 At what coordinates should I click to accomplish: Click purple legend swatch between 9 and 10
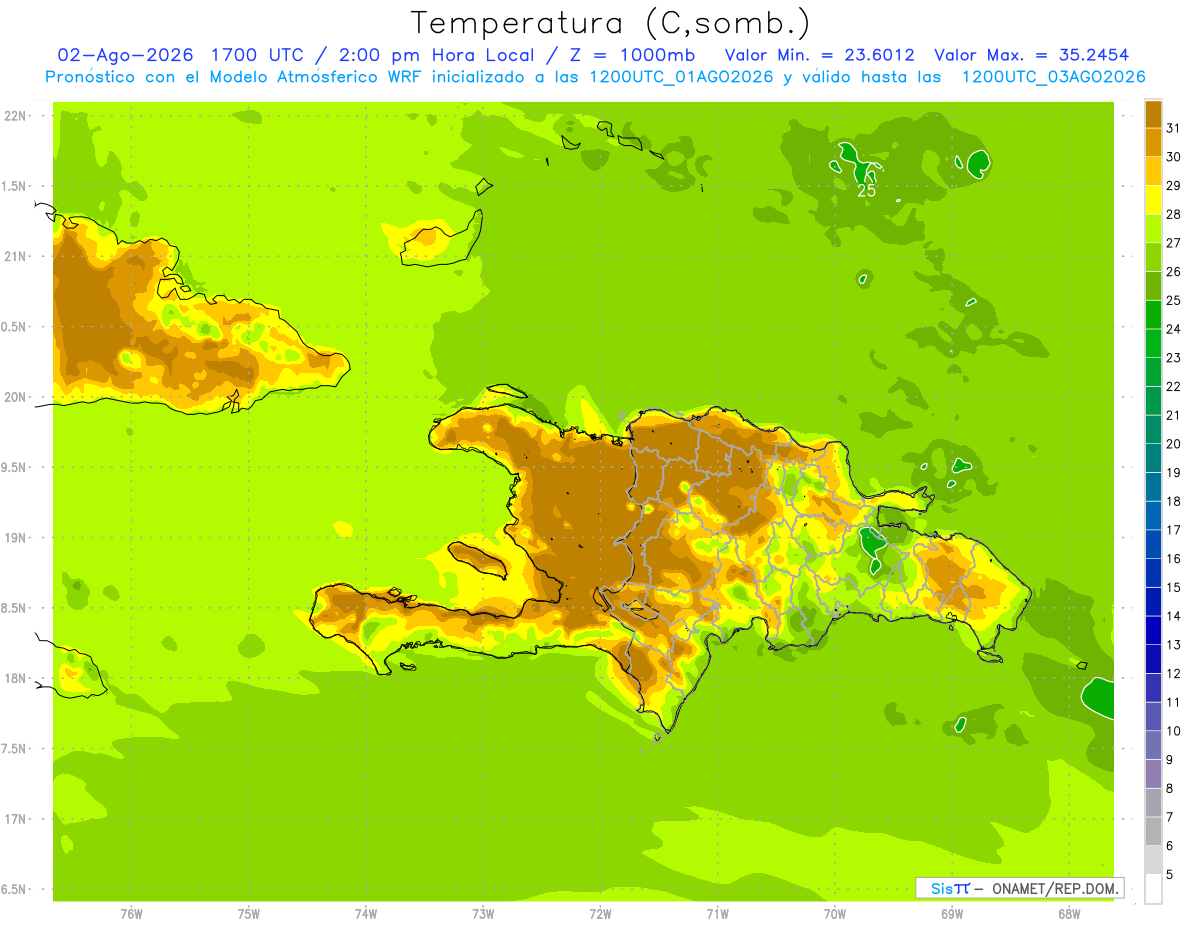pyautogui.click(x=1153, y=745)
